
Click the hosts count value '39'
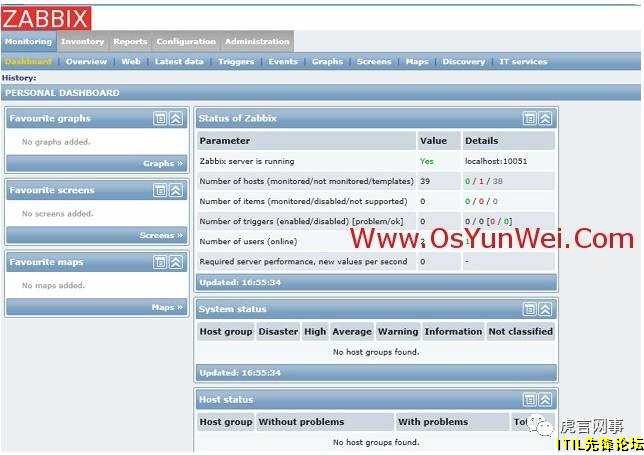(425, 181)
